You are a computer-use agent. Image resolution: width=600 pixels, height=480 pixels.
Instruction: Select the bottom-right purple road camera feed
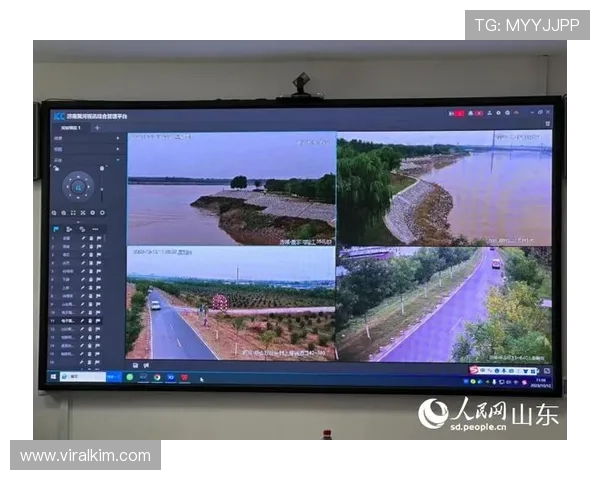tap(443, 304)
